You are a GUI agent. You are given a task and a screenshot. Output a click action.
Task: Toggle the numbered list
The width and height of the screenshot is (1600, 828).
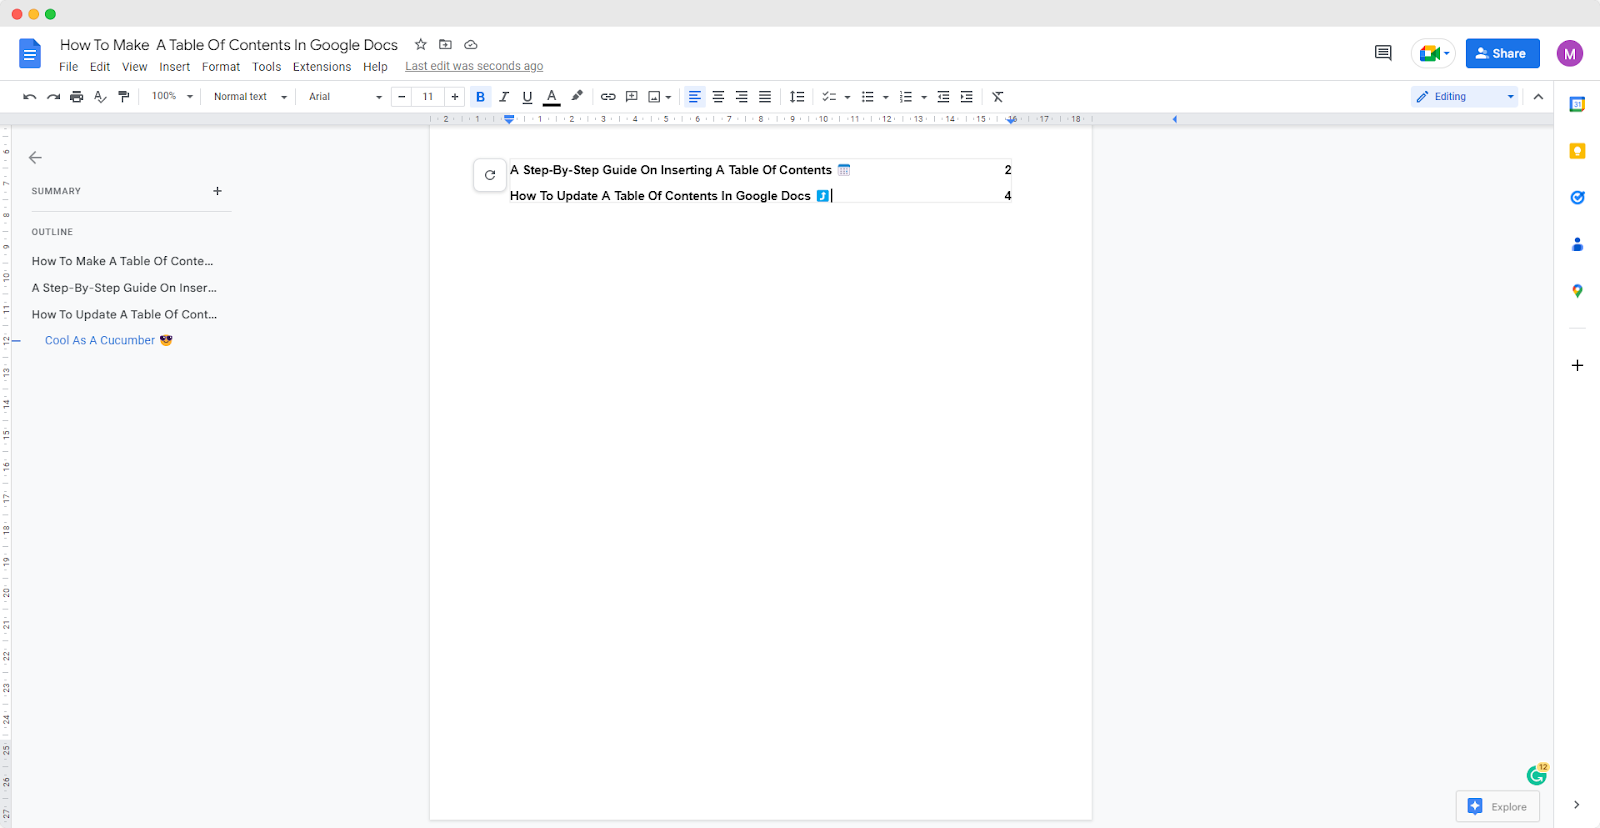click(906, 97)
